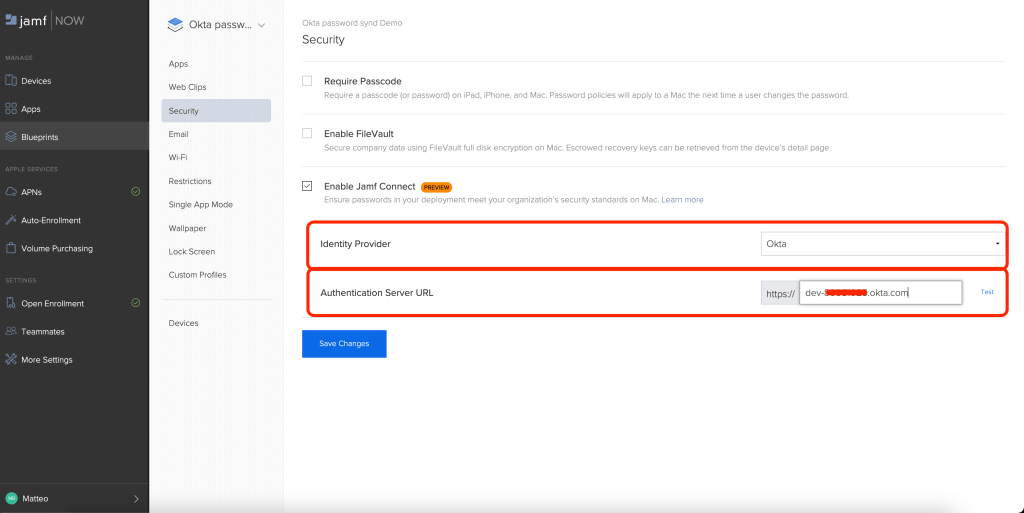Click the Jamf Now logo
The height and width of the screenshot is (513, 1024).
[x=47, y=20]
